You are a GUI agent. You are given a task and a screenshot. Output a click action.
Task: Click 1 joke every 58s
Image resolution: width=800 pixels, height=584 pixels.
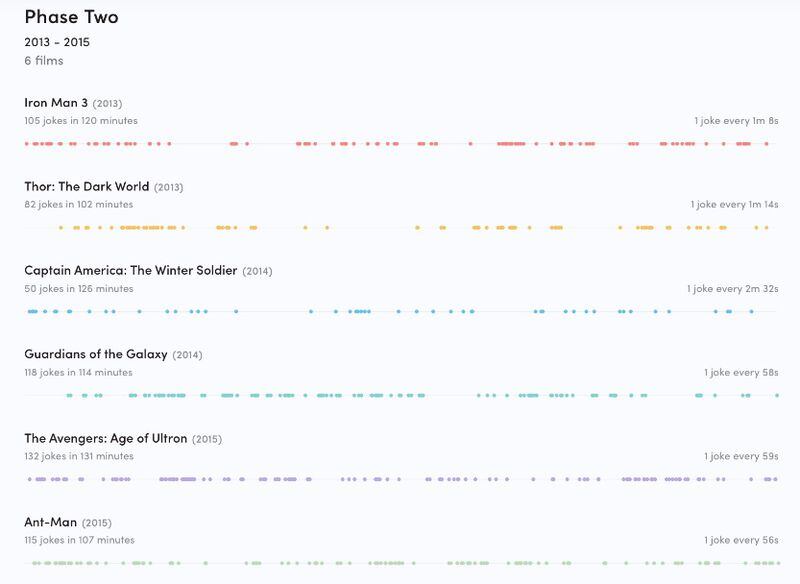tap(741, 372)
